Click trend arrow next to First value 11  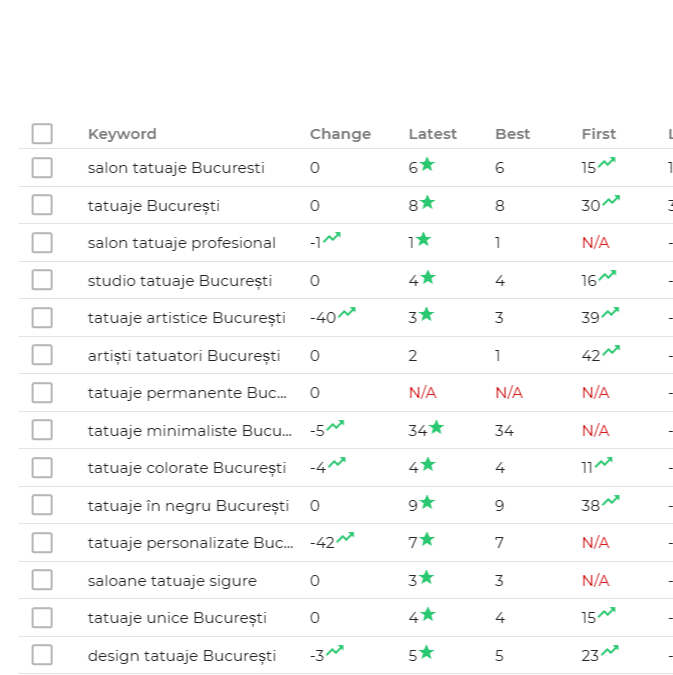coord(603,464)
